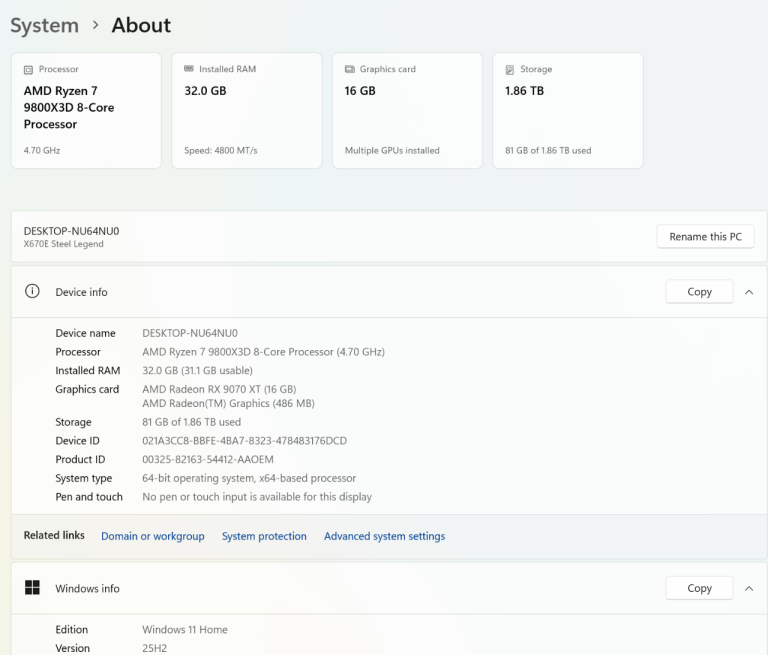Click the Installed RAM memory icon
The height and width of the screenshot is (655, 768).
click(189, 69)
